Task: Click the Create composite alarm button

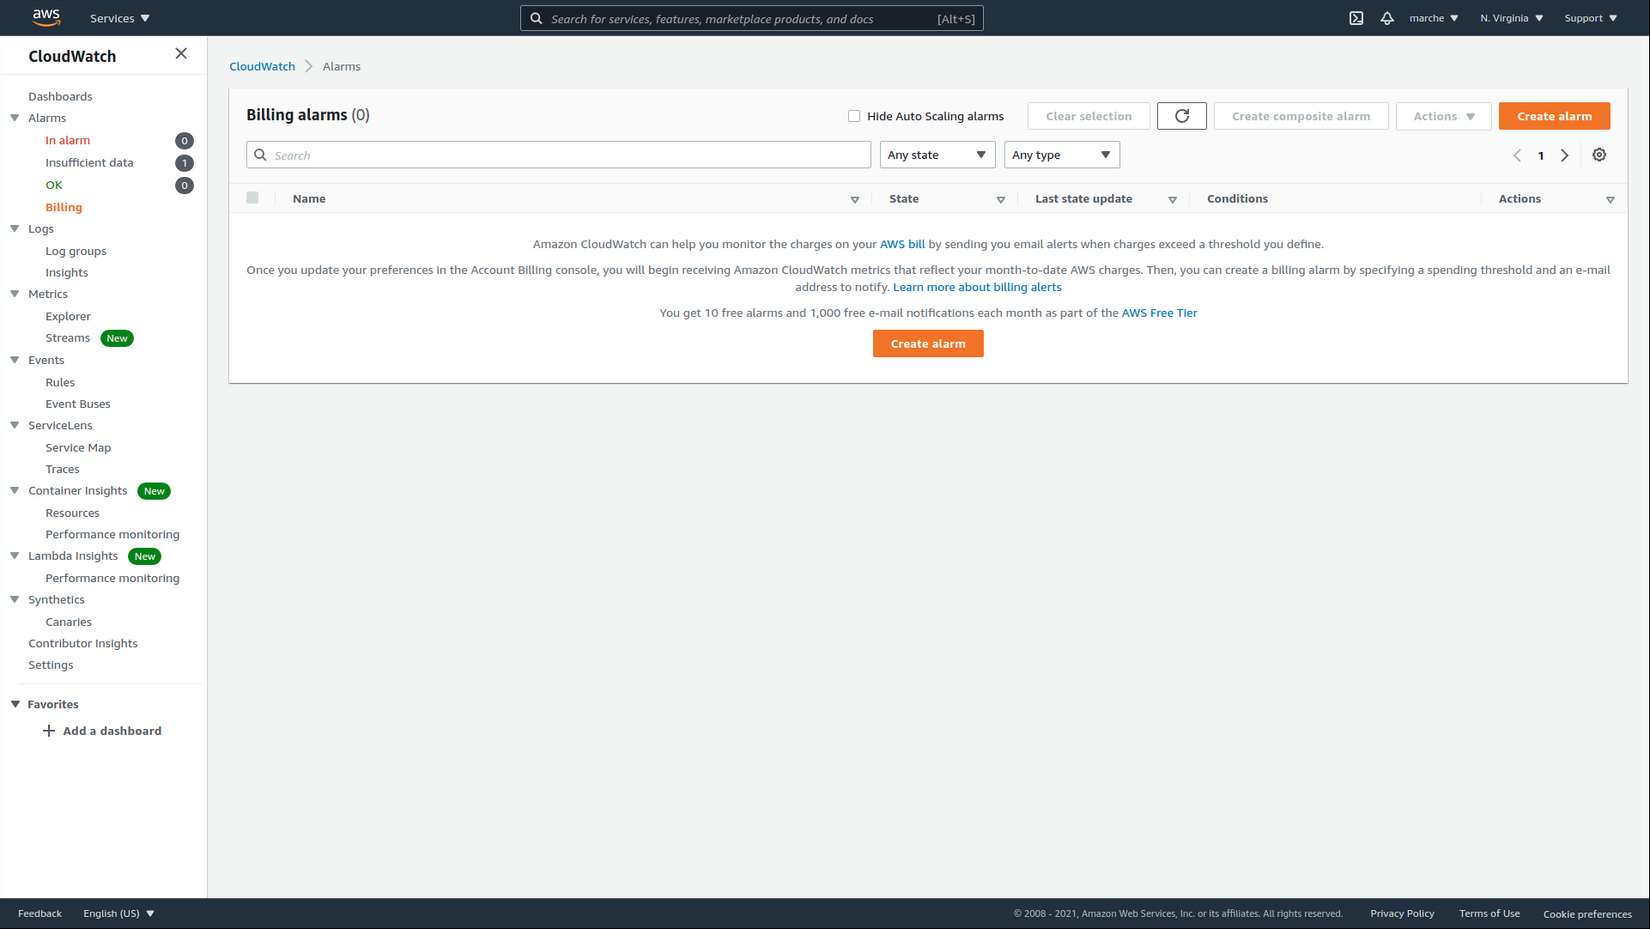Action: pos(1301,116)
